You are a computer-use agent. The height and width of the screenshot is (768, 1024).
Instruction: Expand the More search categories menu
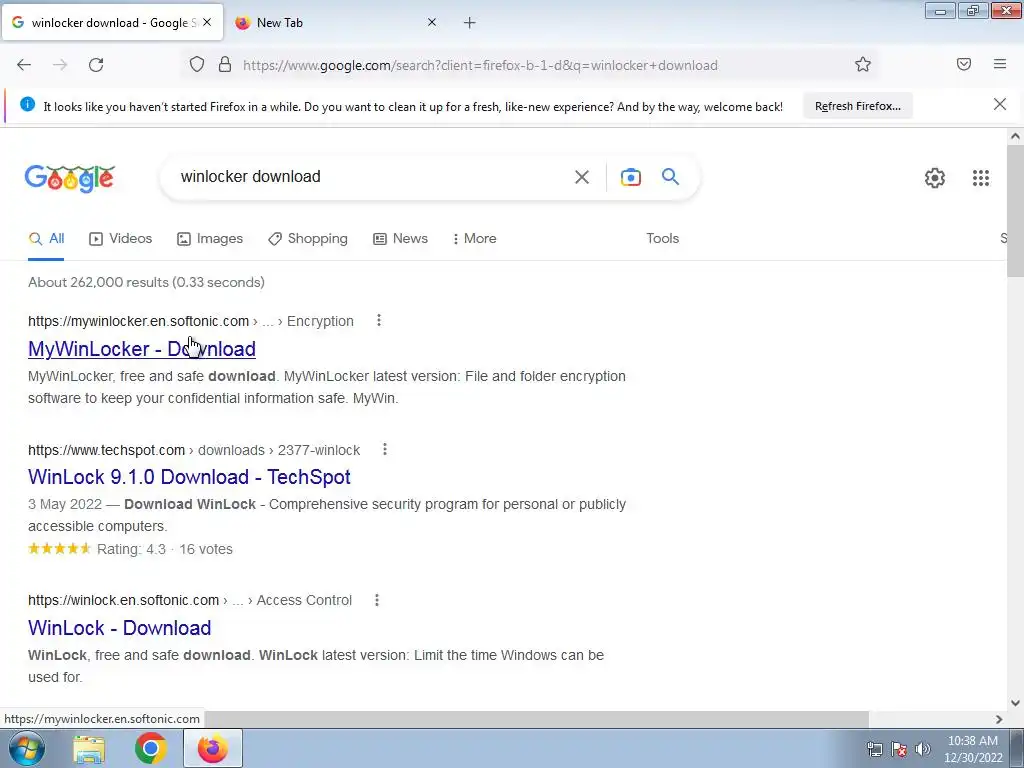(475, 239)
